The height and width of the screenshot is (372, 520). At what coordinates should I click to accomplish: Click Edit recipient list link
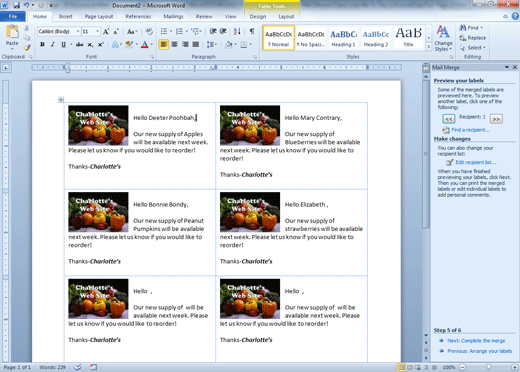pyautogui.click(x=476, y=162)
